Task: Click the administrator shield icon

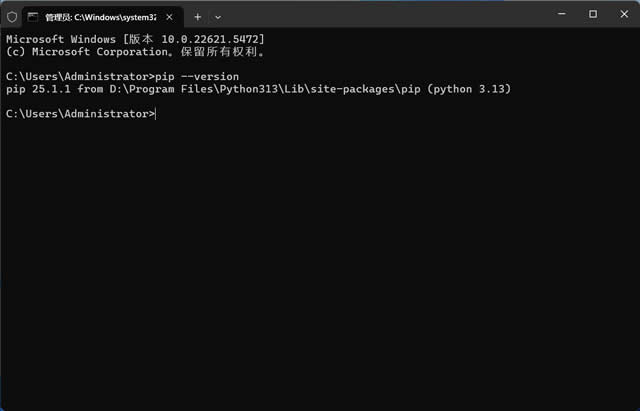Action: click(11, 17)
